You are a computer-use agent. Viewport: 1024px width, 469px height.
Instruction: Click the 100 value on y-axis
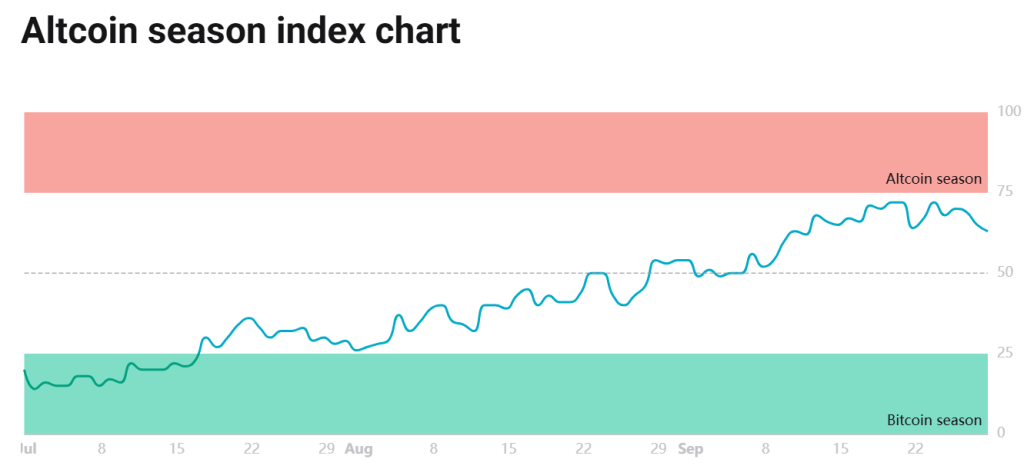pos(1008,111)
